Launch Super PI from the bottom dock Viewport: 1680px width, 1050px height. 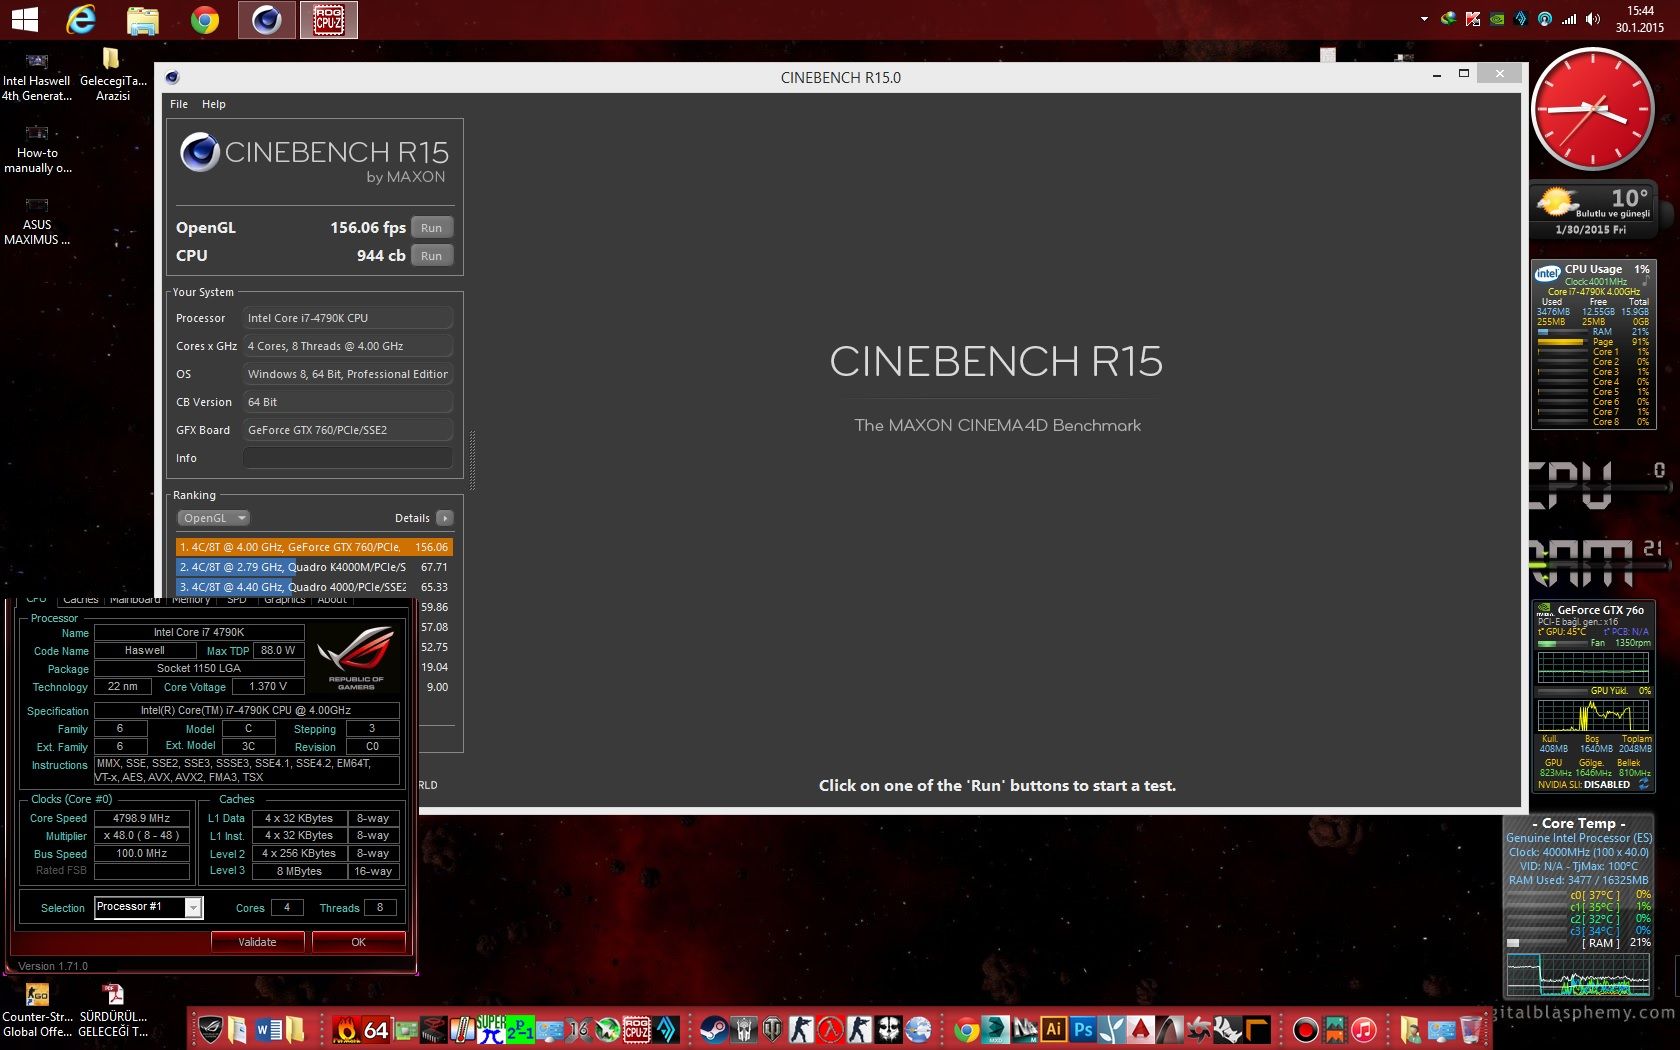(491, 1029)
